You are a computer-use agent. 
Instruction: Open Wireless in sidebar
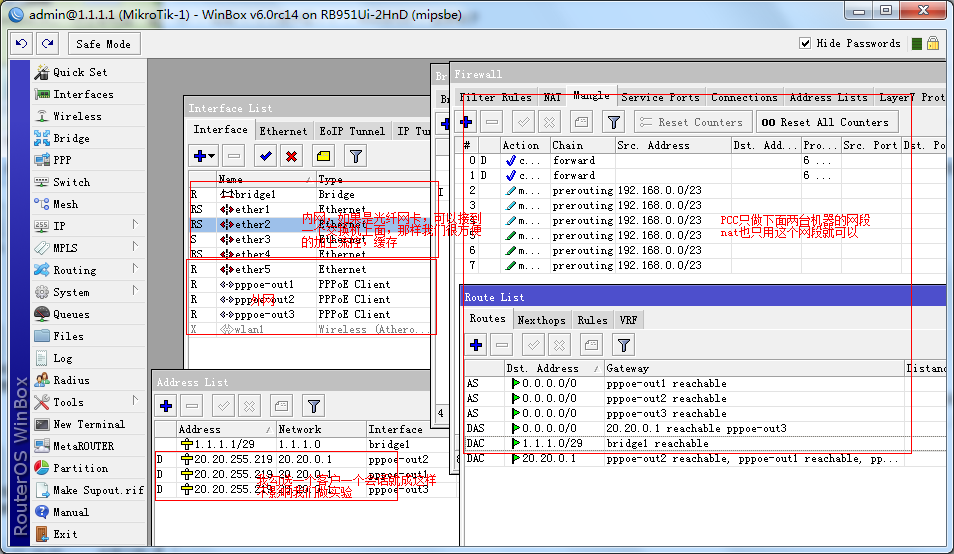[x=77, y=116]
